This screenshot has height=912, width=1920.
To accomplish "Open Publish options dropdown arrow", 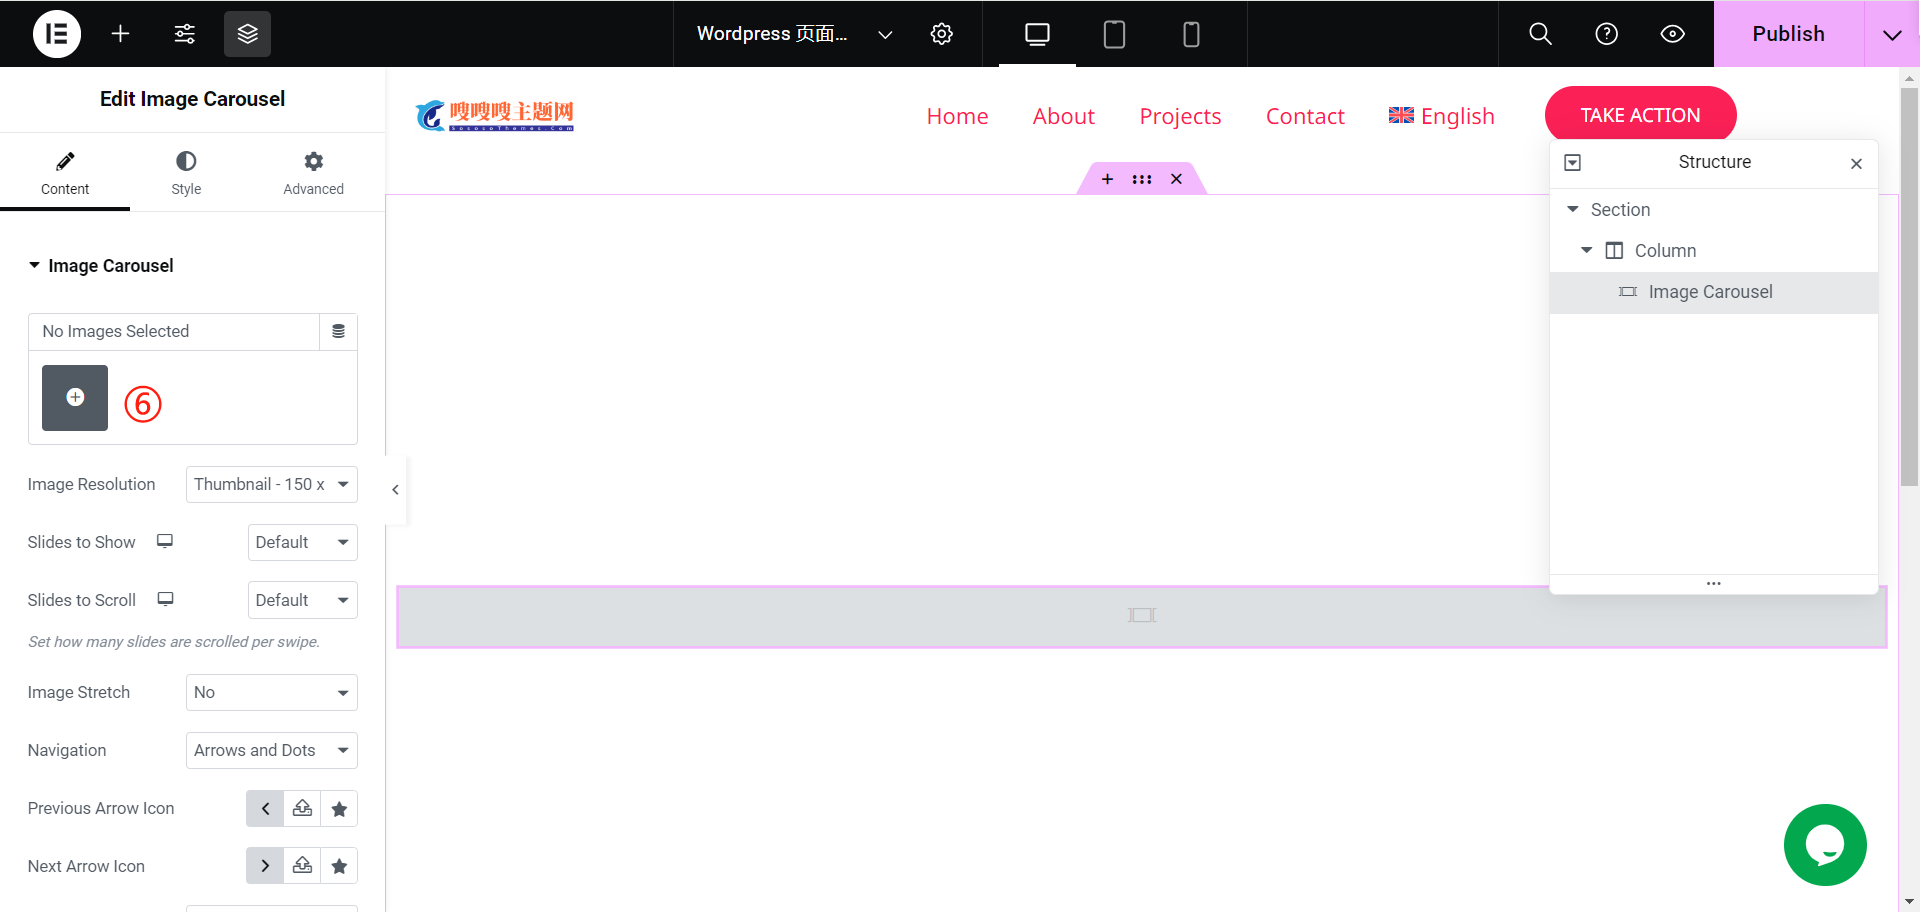I will 1892,34.
